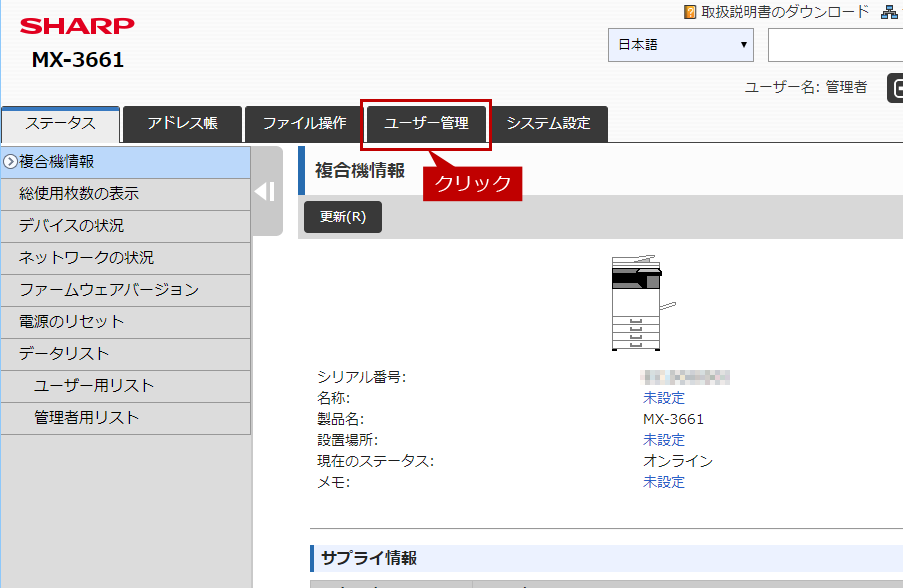The width and height of the screenshot is (903, 588).
Task: Select 複合機情報 in the sidebar
Action: [126, 162]
